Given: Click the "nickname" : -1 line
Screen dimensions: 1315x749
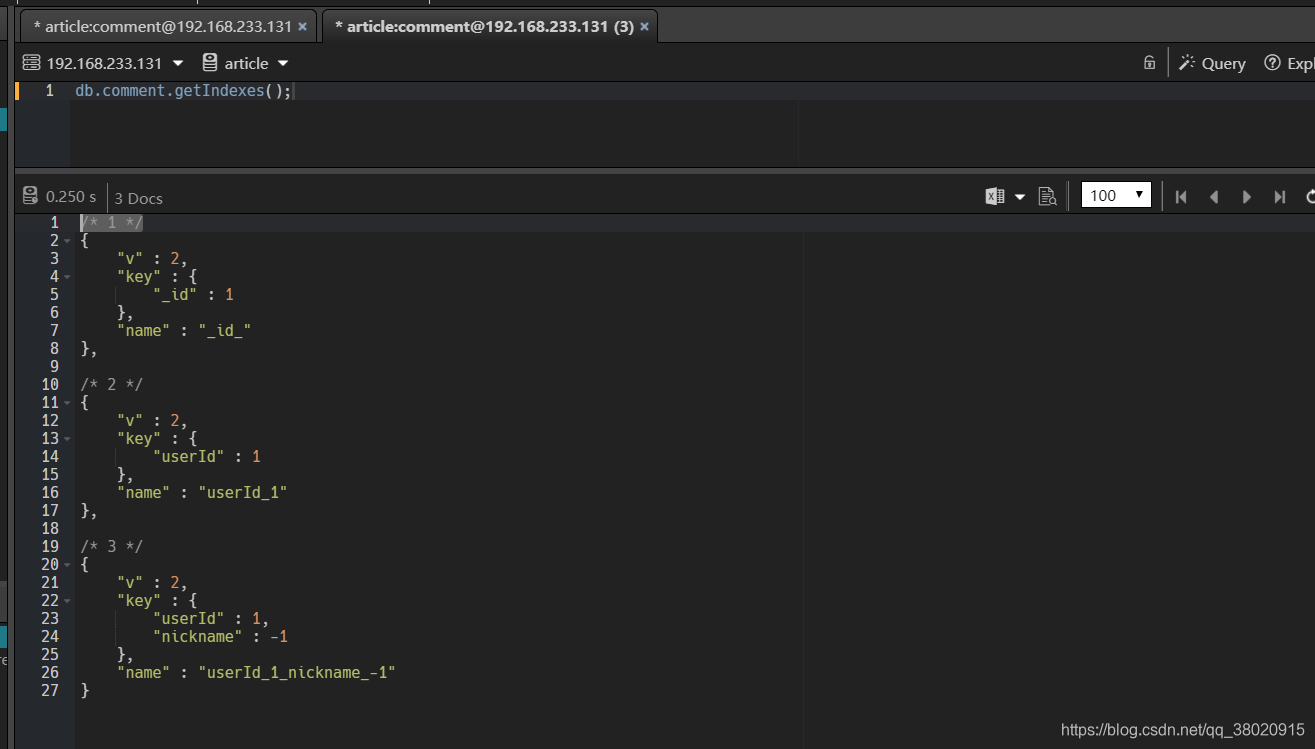Looking at the screenshot, I should [x=220, y=636].
